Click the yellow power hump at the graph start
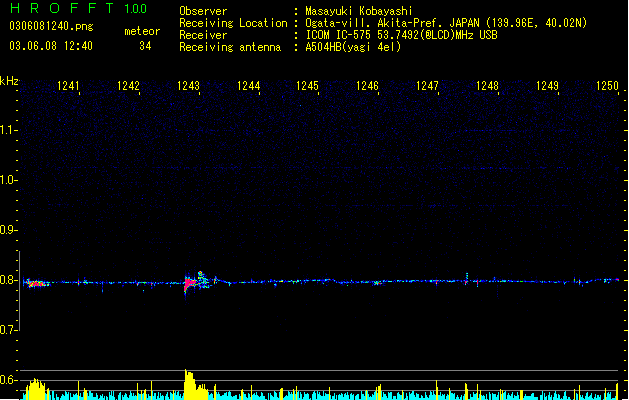This screenshot has width=629, height=400. pos(36,389)
